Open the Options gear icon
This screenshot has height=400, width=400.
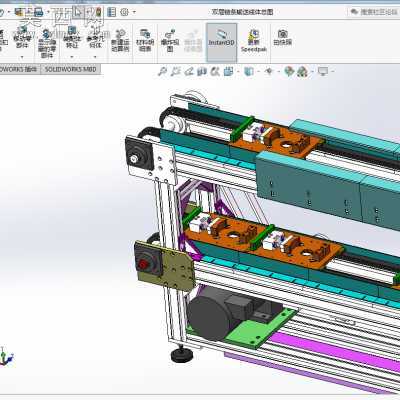(x=124, y=13)
